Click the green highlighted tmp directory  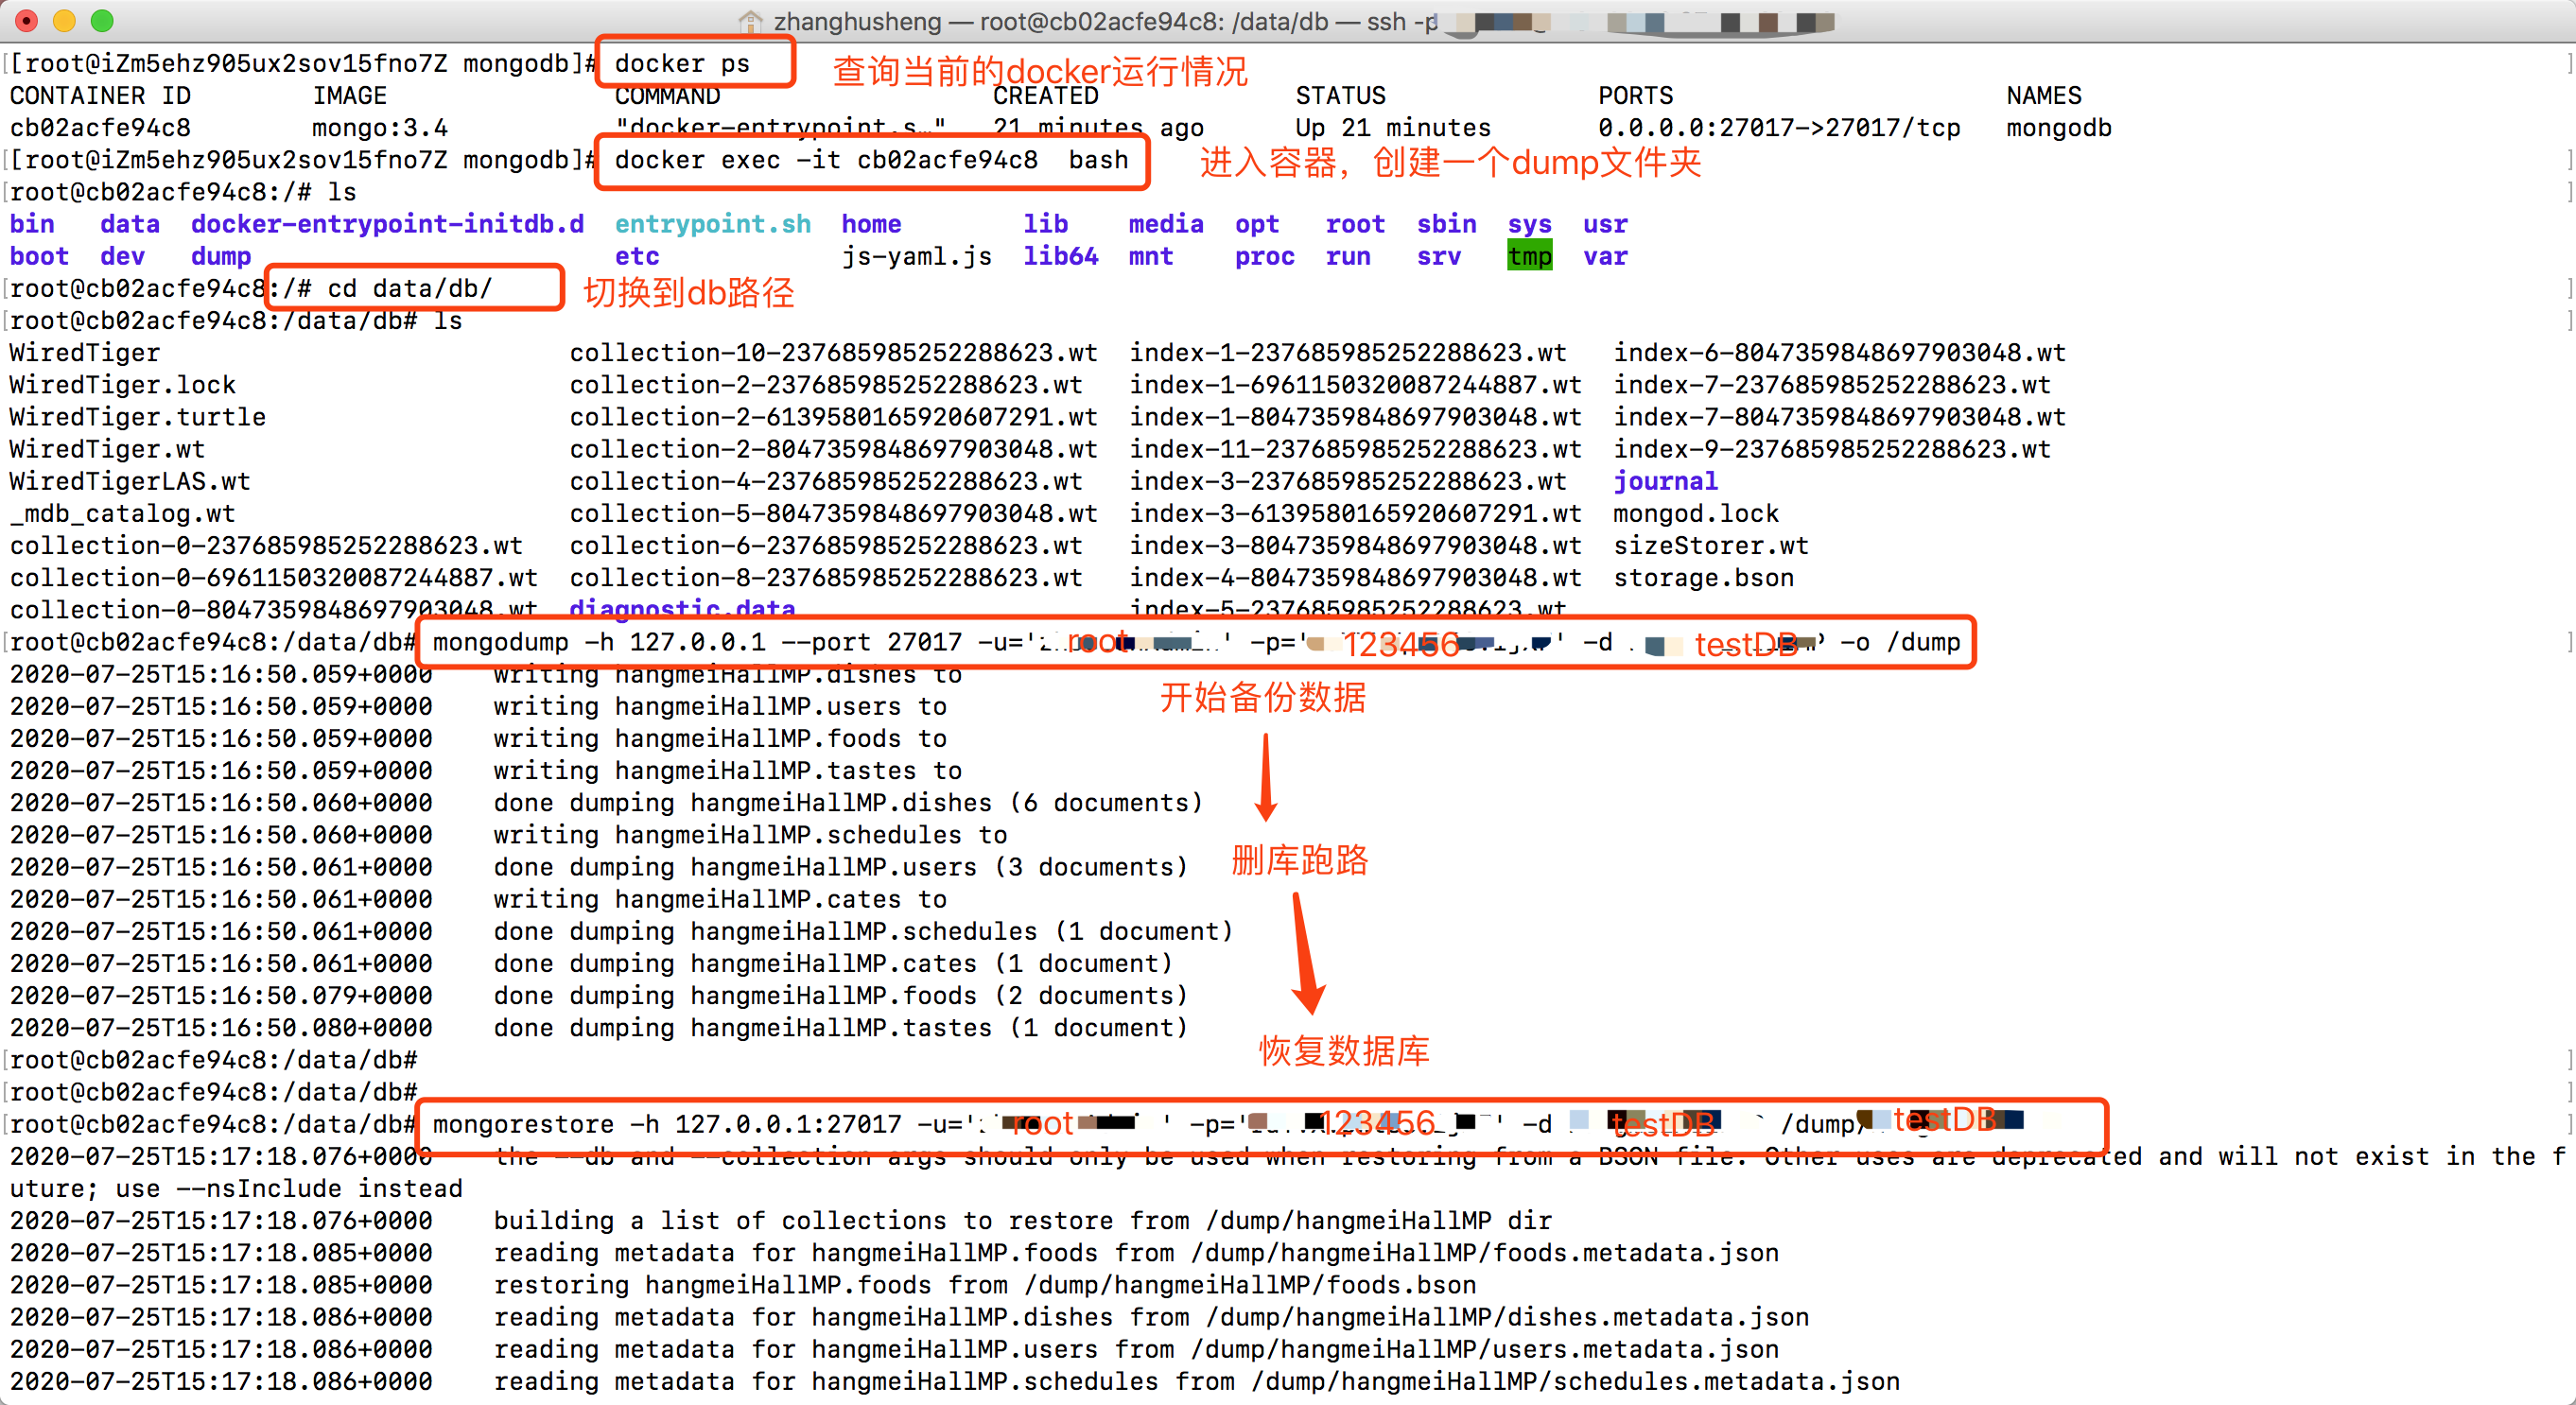pos(1529,257)
